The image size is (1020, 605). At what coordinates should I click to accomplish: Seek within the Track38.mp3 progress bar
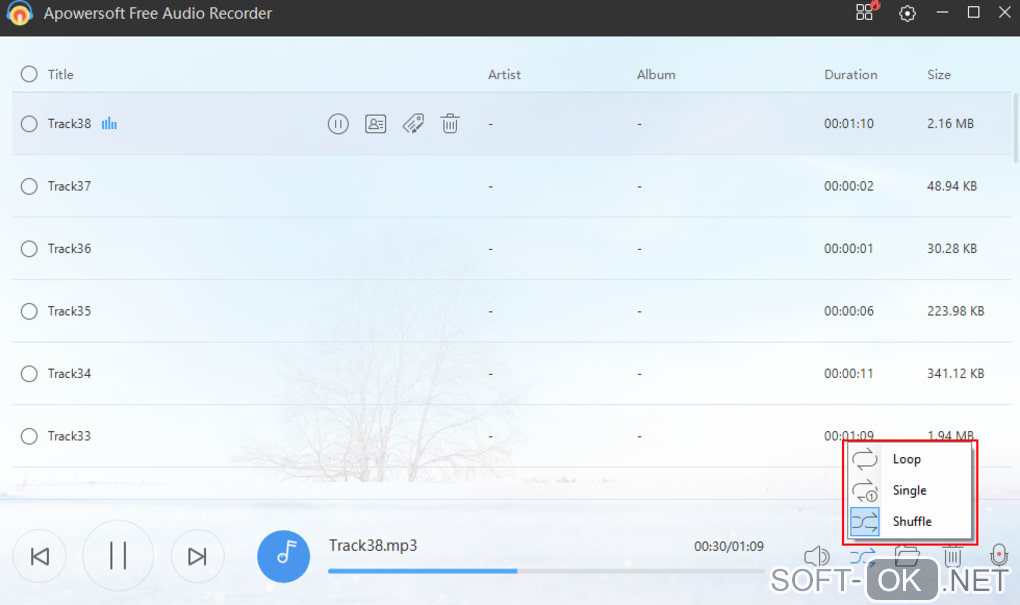tap(546, 571)
